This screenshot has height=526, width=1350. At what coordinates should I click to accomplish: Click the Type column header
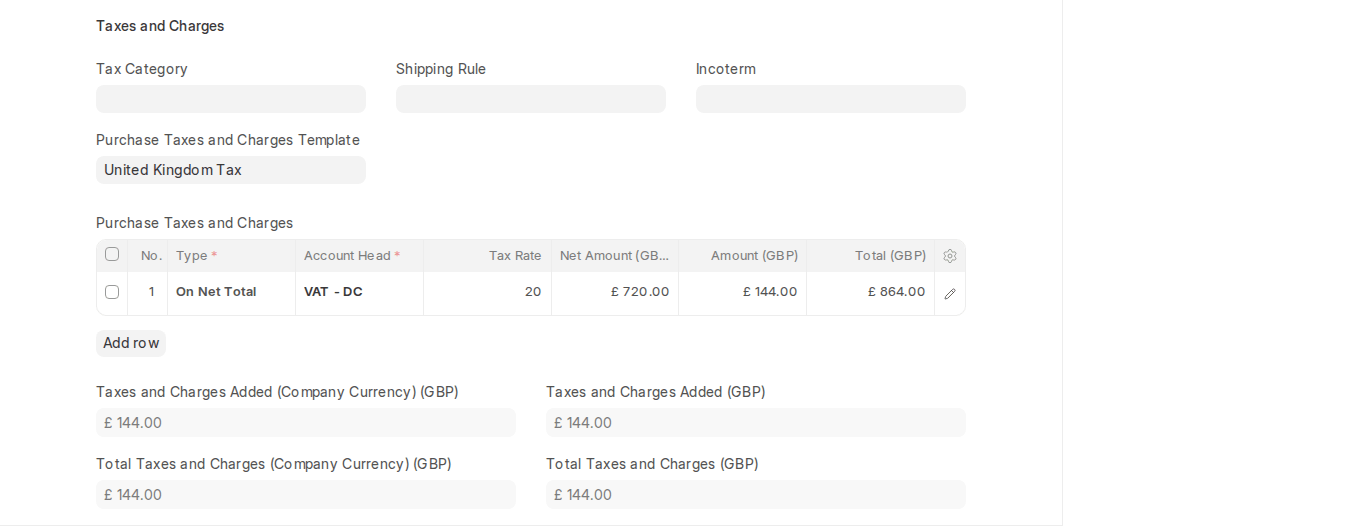(x=232, y=256)
